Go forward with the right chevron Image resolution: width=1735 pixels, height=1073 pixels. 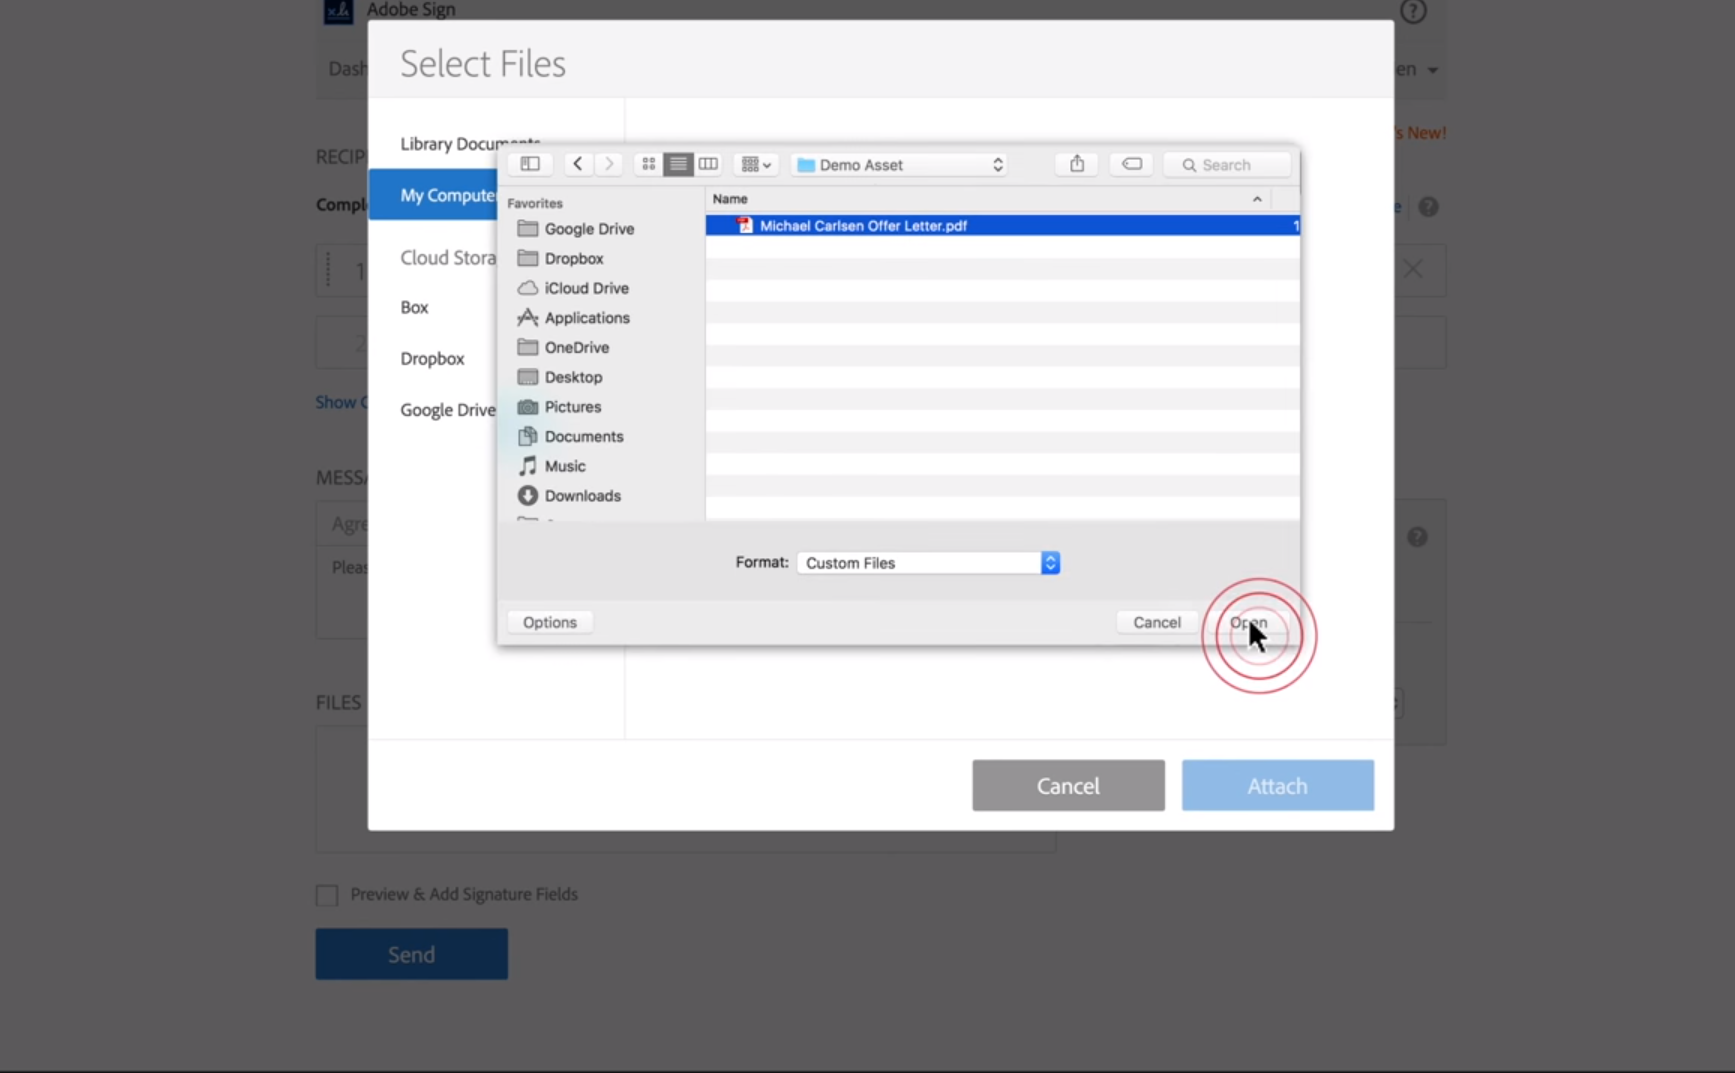coord(608,164)
